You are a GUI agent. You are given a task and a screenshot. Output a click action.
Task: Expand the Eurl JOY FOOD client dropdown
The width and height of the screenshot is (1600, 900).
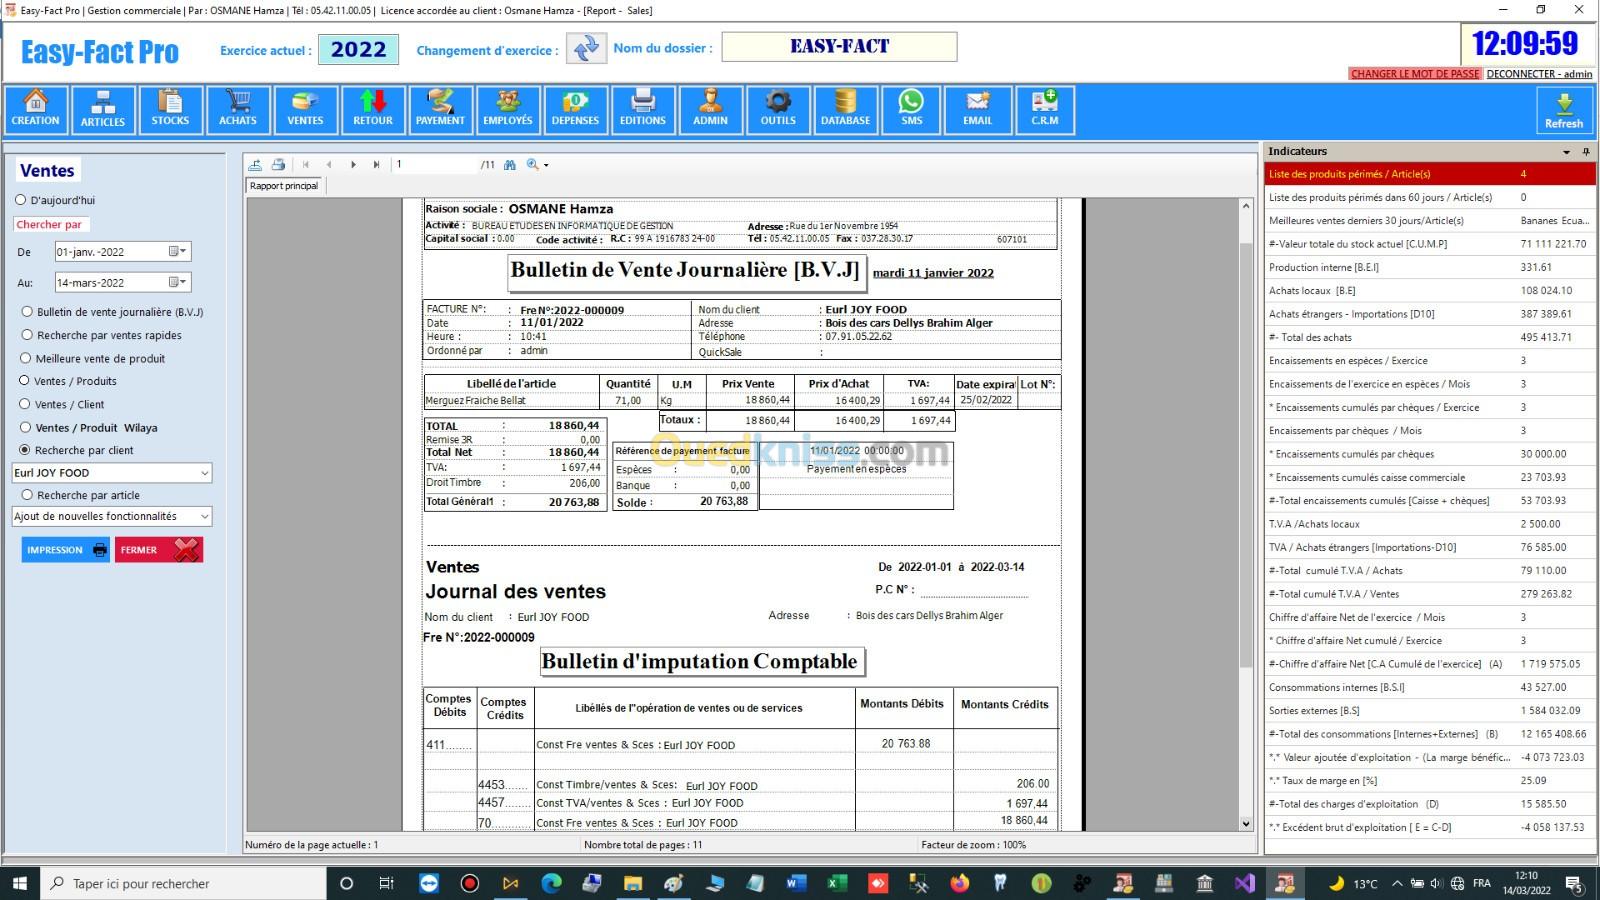[x=204, y=473]
